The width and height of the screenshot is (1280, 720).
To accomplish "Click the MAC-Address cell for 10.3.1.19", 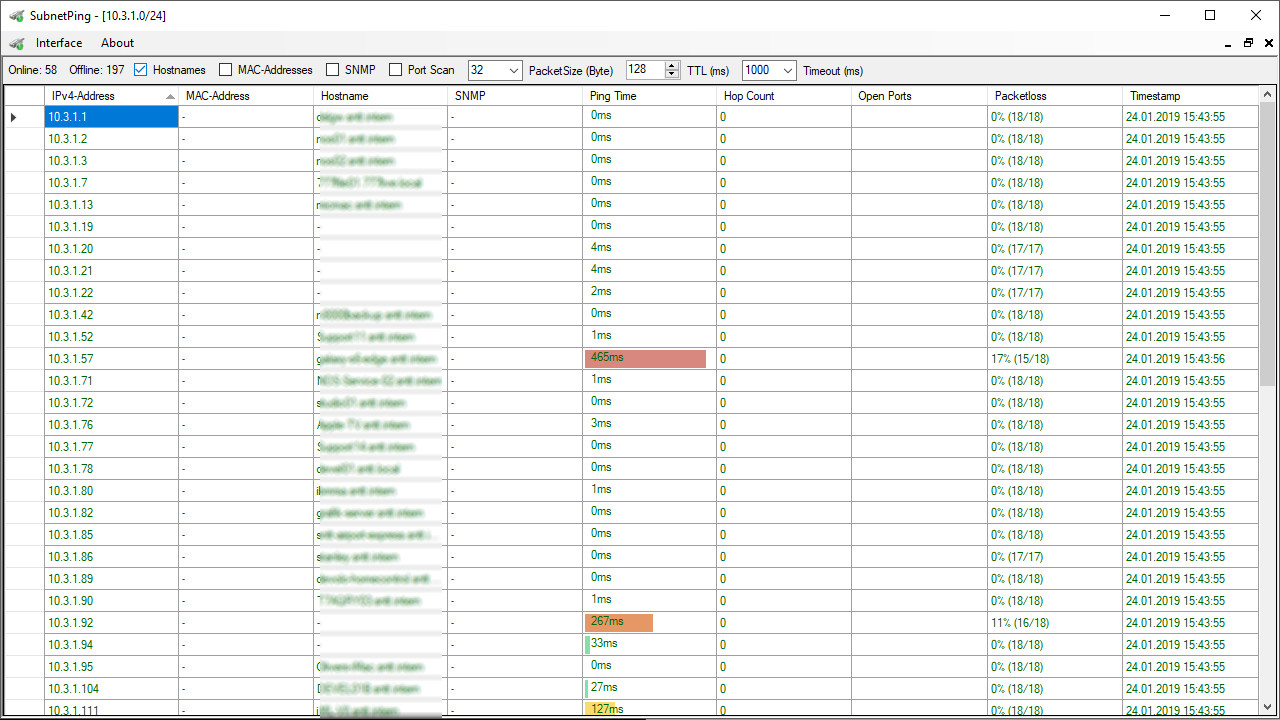I will click(246, 227).
